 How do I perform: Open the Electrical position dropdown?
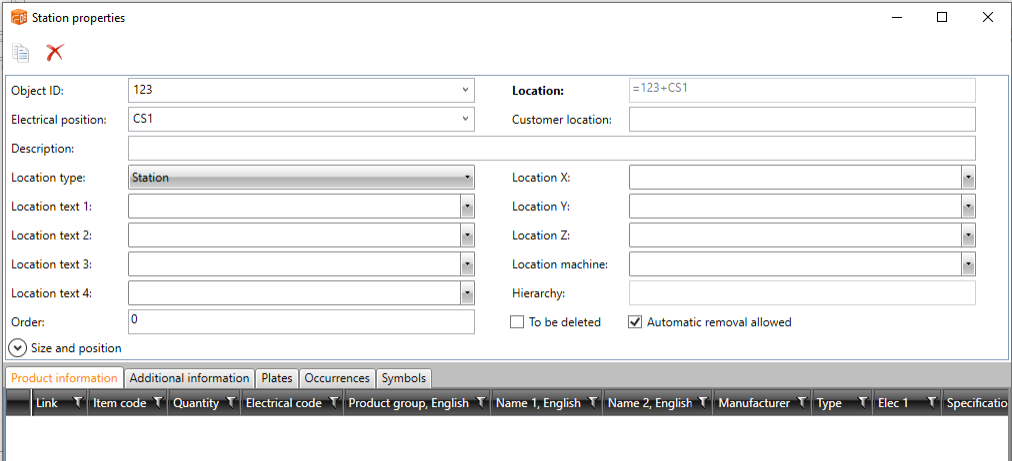tap(465, 120)
